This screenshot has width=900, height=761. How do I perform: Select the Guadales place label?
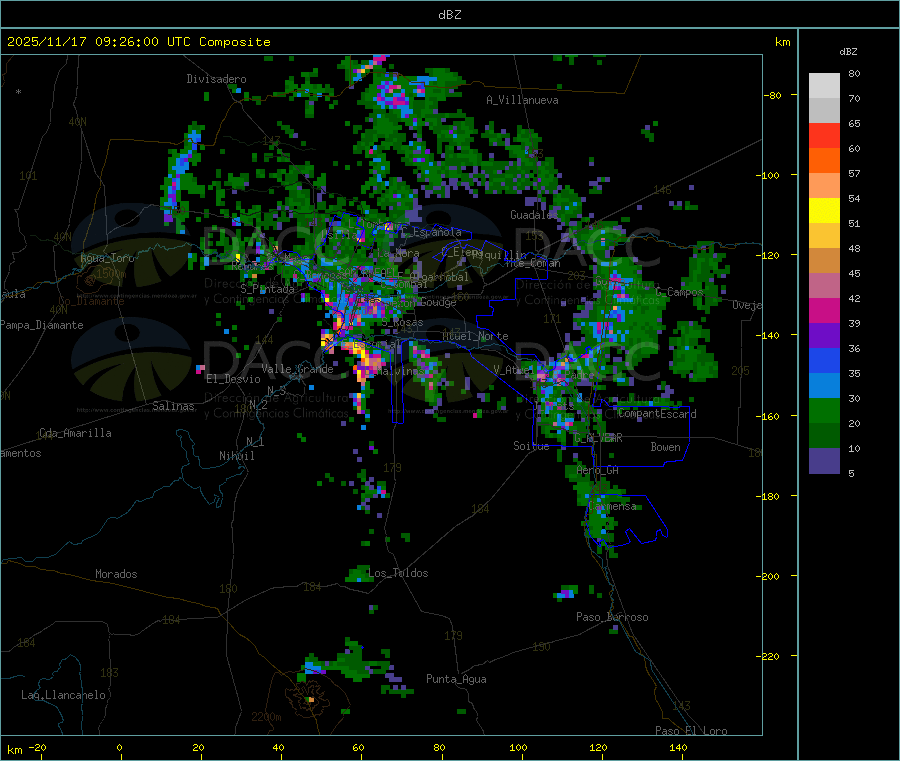[x=534, y=215]
